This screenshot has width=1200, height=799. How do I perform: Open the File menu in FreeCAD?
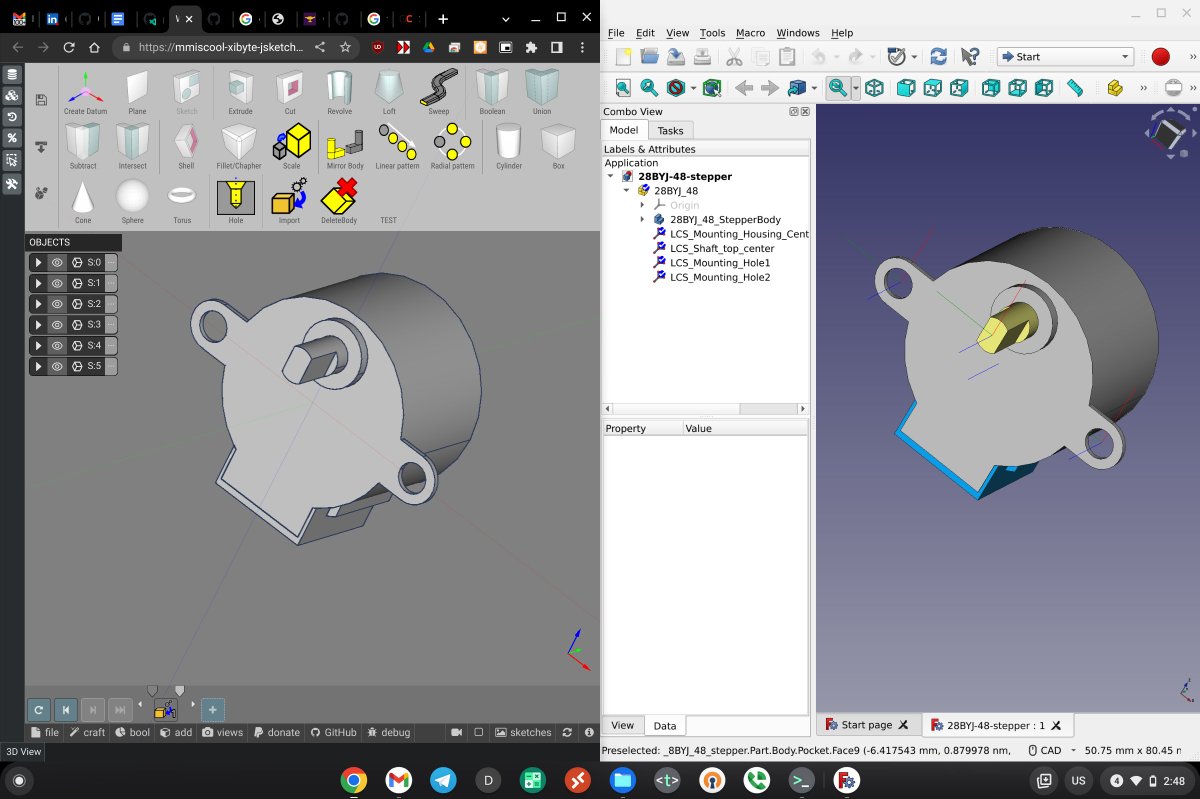point(616,33)
